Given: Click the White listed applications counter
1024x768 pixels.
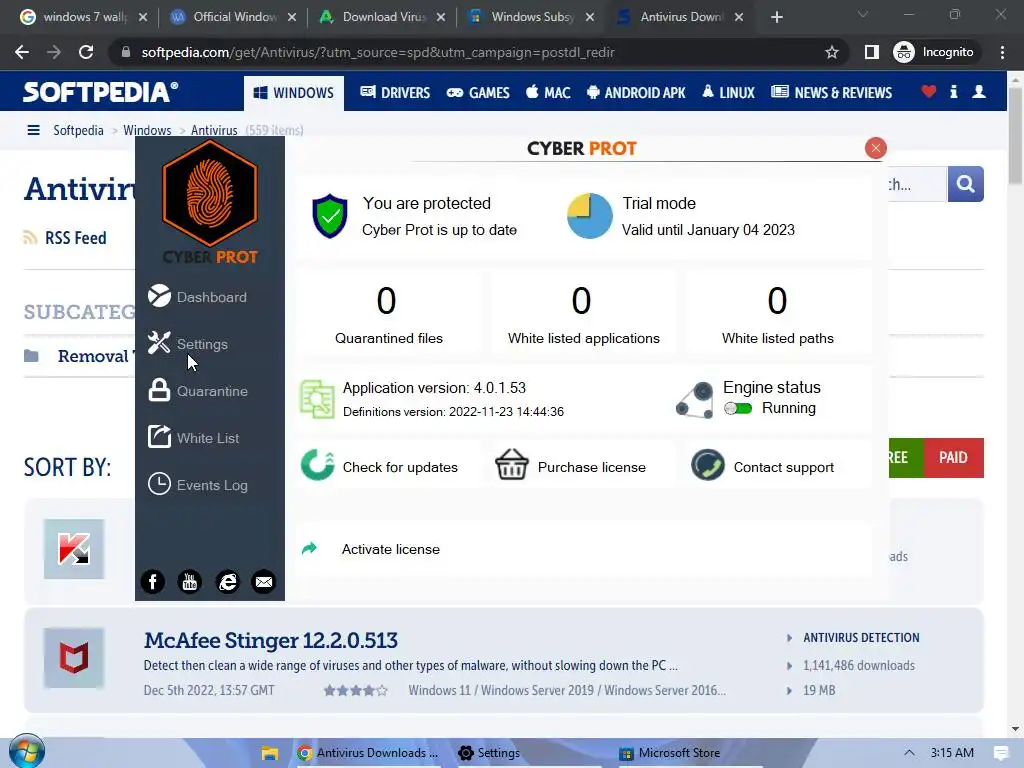Looking at the screenshot, I should (584, 315).
